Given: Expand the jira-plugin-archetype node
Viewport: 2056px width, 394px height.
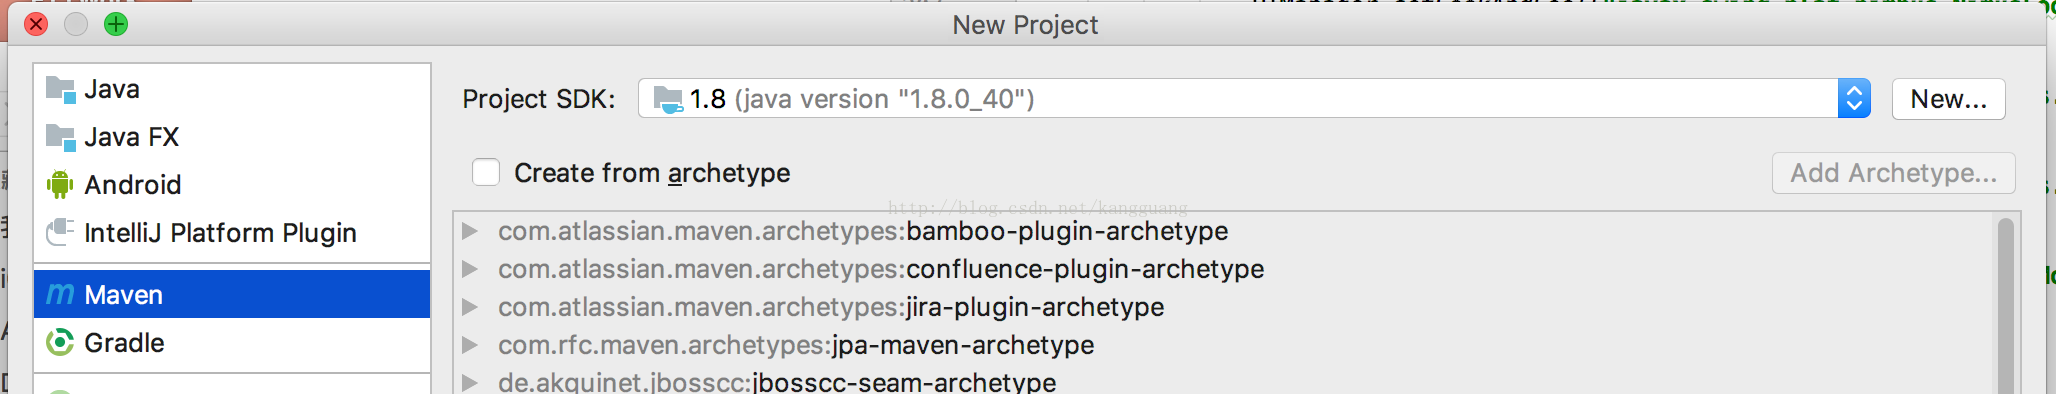Looking at the screenshot, I should pyautogui.click(x=469, y=308).
